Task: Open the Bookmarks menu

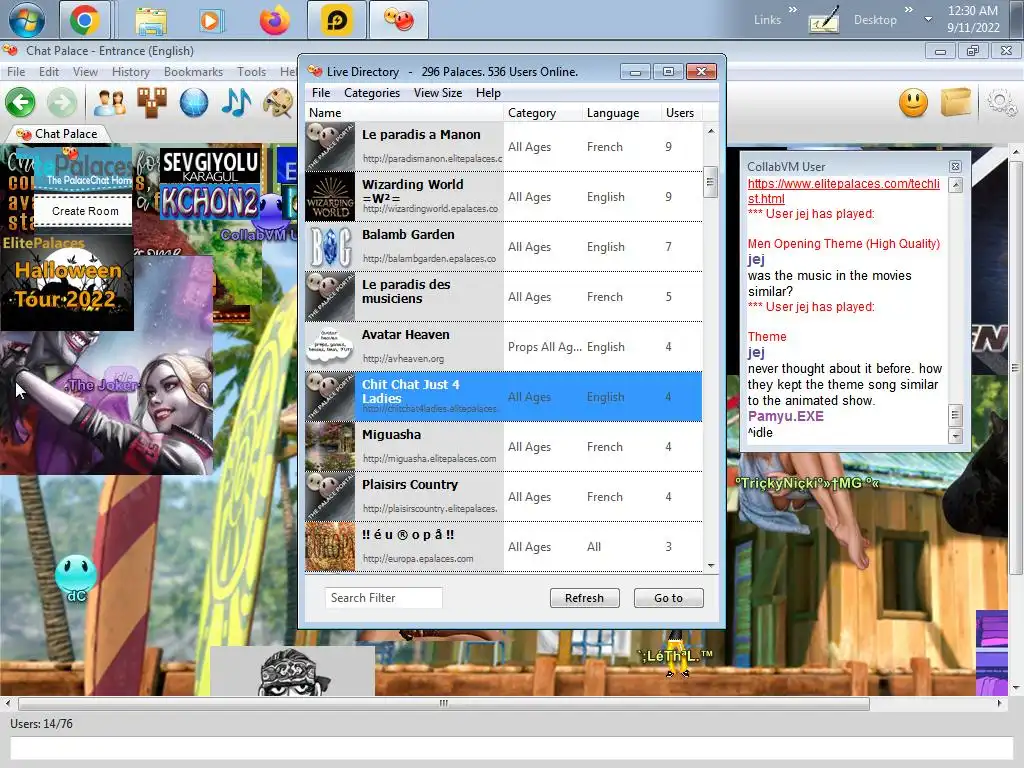Action: point(193,72)
